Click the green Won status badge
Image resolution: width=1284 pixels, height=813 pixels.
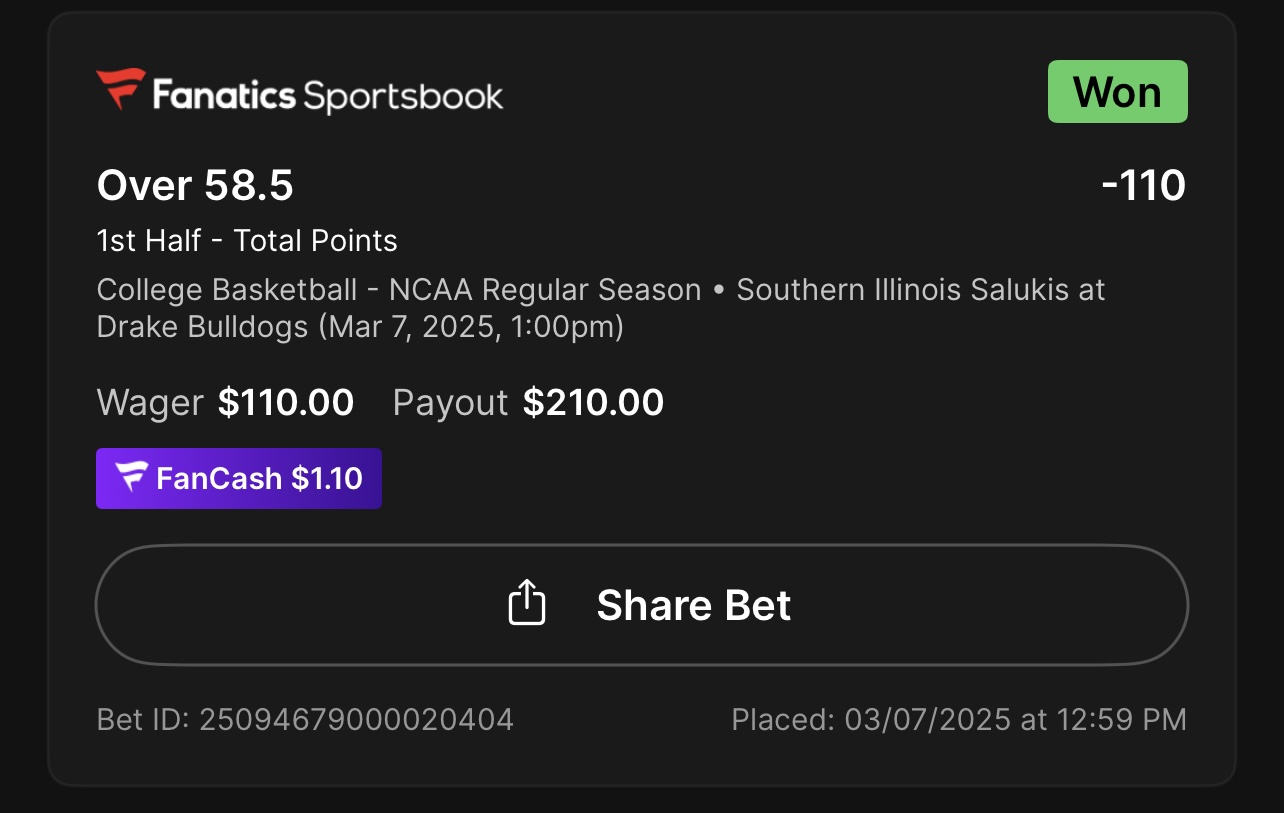(x=1117, y=92)
